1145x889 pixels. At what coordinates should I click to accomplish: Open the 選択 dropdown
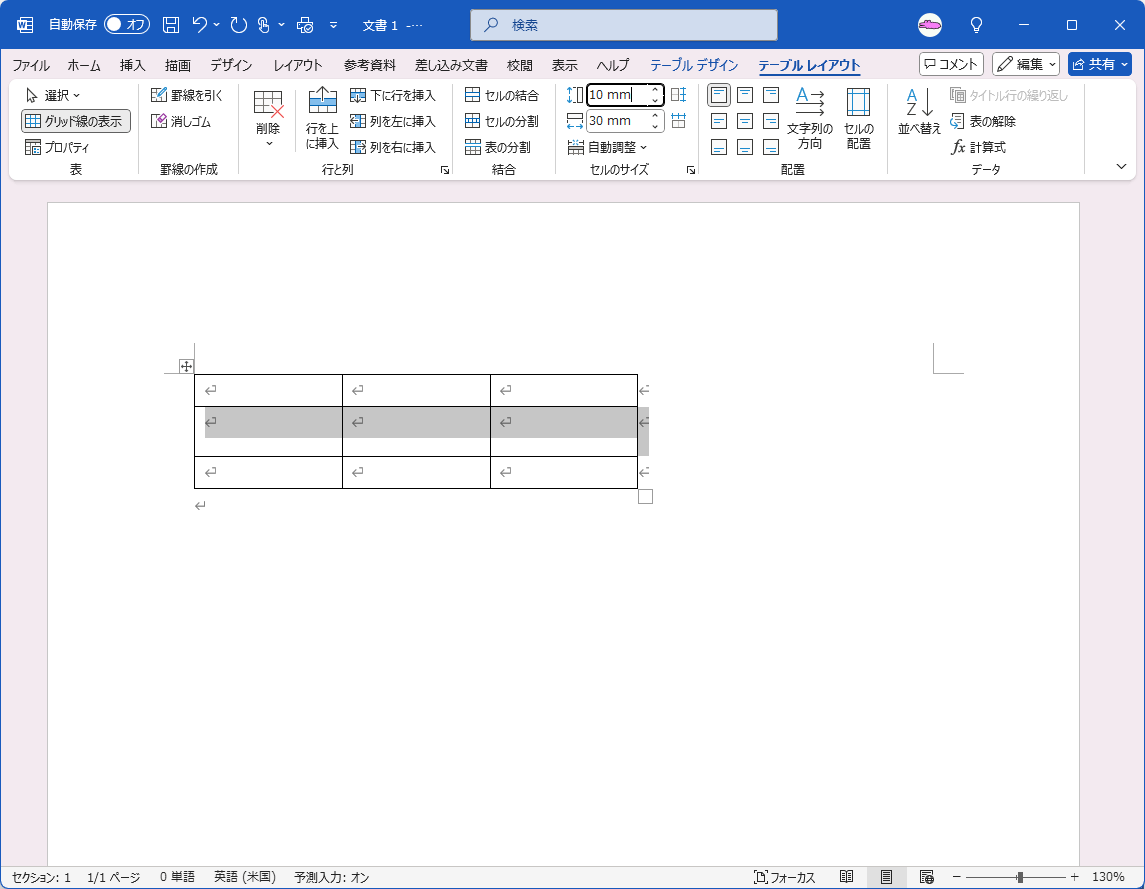(53, 95)
